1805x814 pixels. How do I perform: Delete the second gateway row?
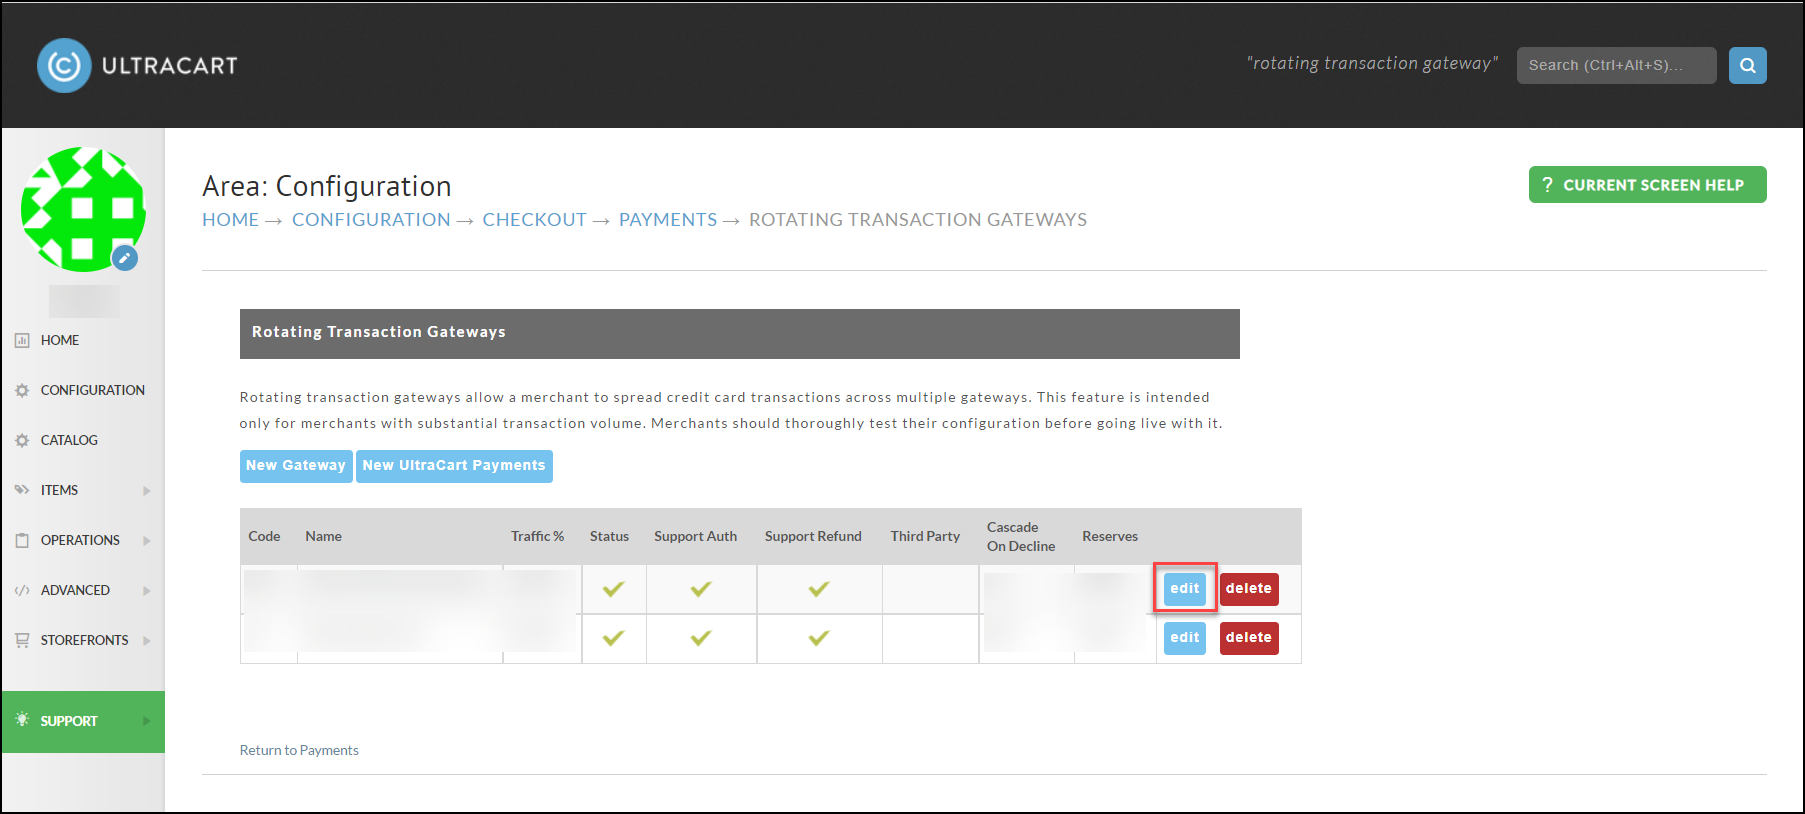[x=1249, y=638]
